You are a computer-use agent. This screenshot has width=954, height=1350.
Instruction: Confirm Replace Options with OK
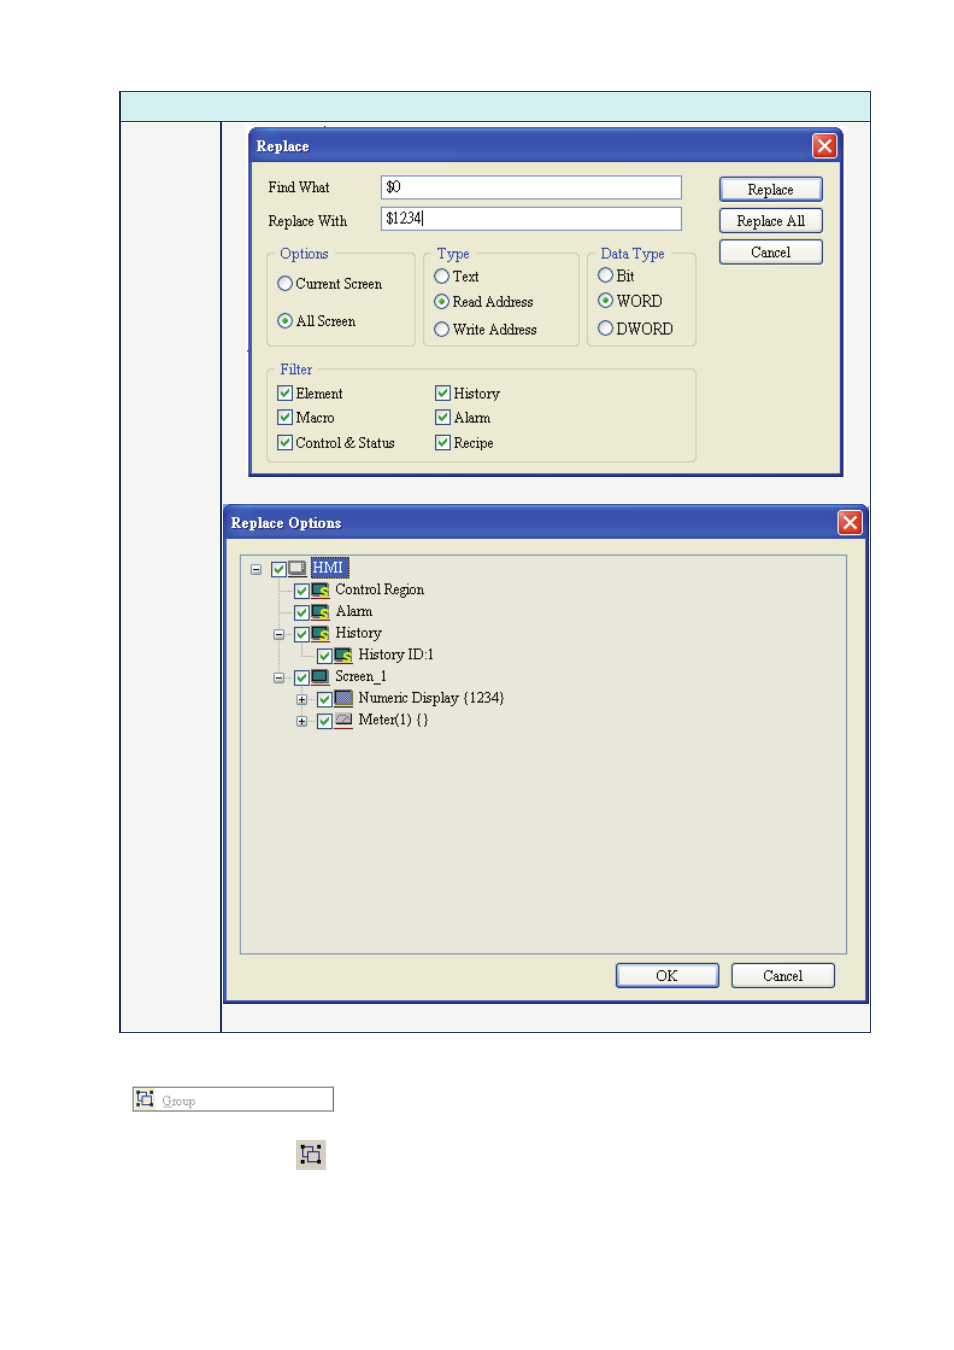point(667,976)
